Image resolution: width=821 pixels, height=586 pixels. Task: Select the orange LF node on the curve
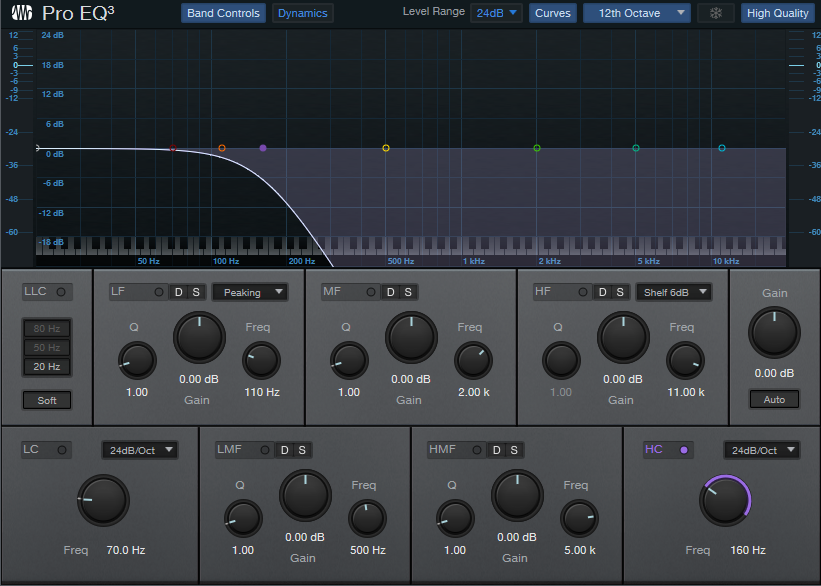pos(222,149)
